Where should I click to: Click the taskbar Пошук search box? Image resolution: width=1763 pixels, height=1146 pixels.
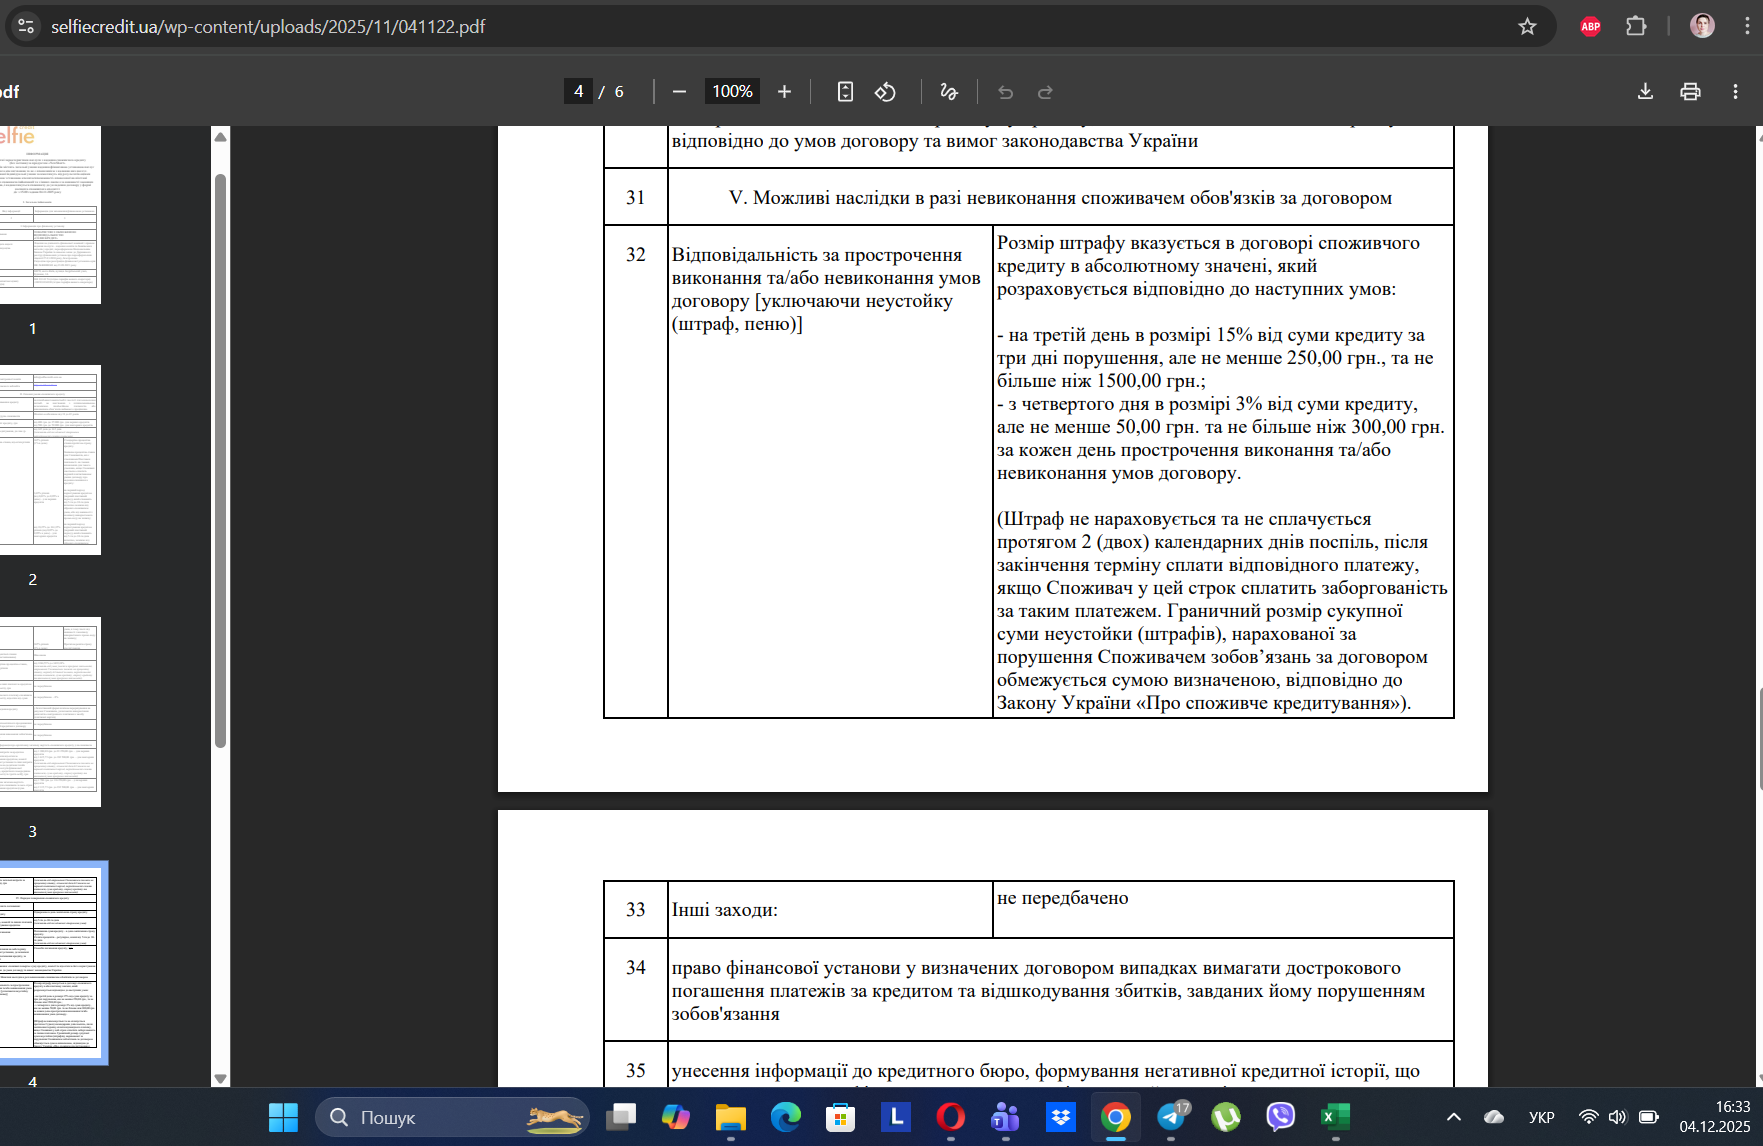(x=452, y=1117)
